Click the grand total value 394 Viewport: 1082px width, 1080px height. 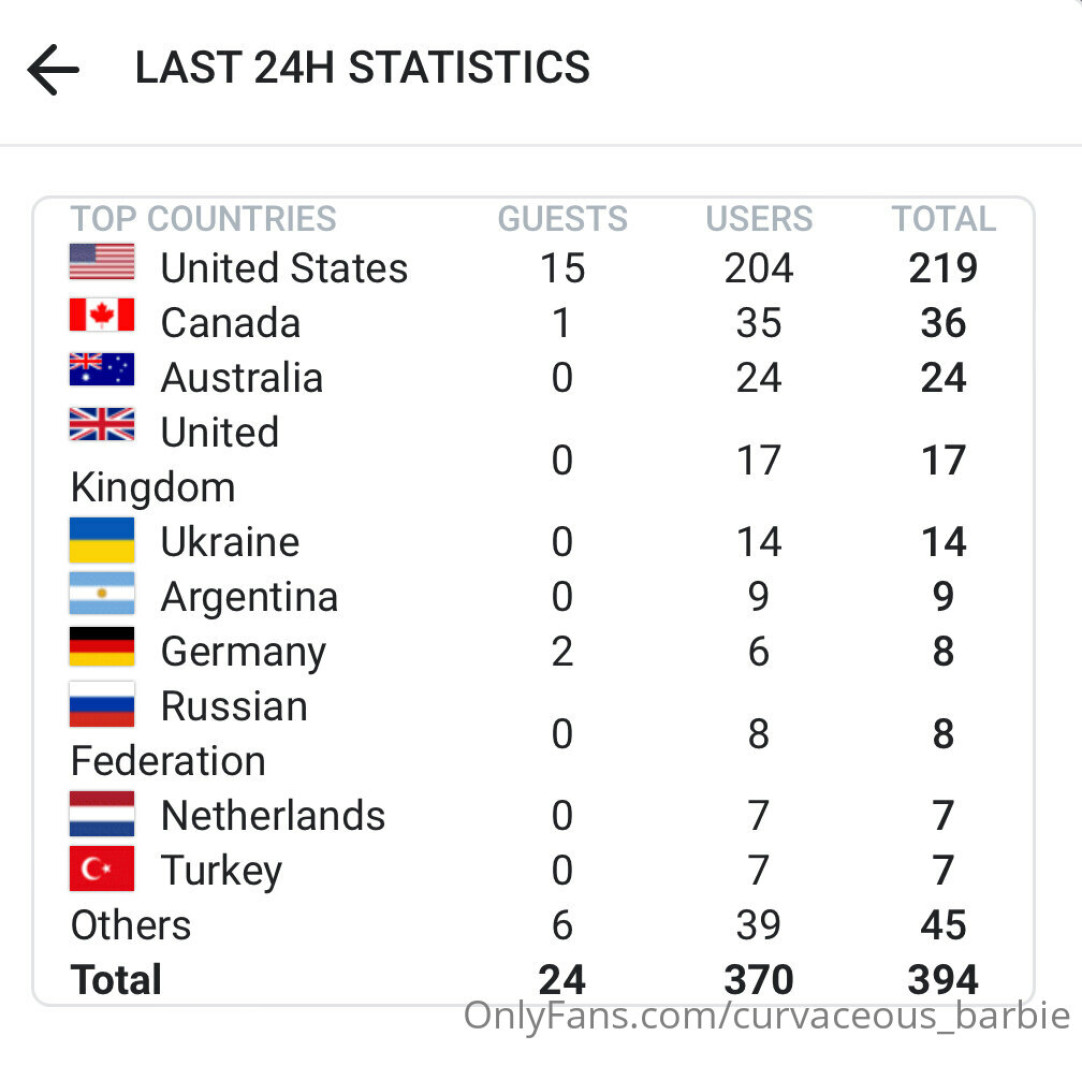(943, 980)
